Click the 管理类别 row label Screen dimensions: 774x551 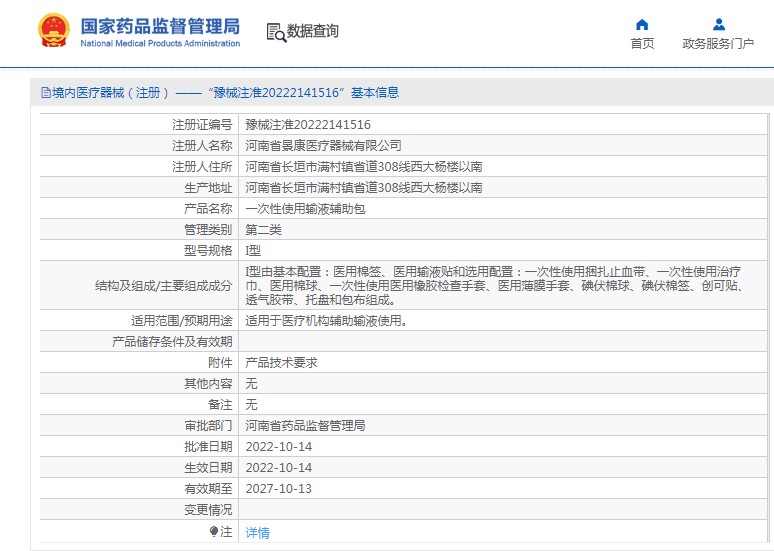click(208, 230)
